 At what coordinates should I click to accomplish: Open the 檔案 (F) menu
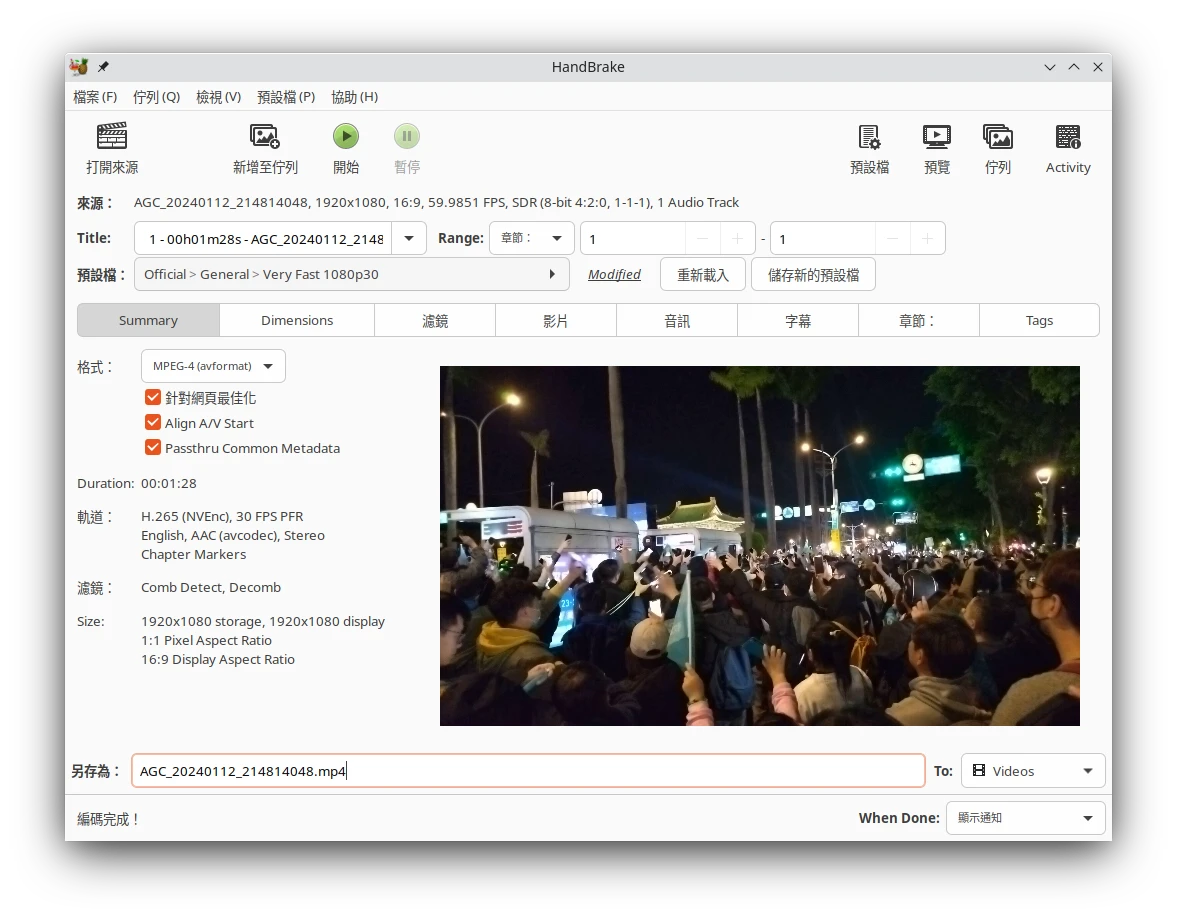coord(95,97)
